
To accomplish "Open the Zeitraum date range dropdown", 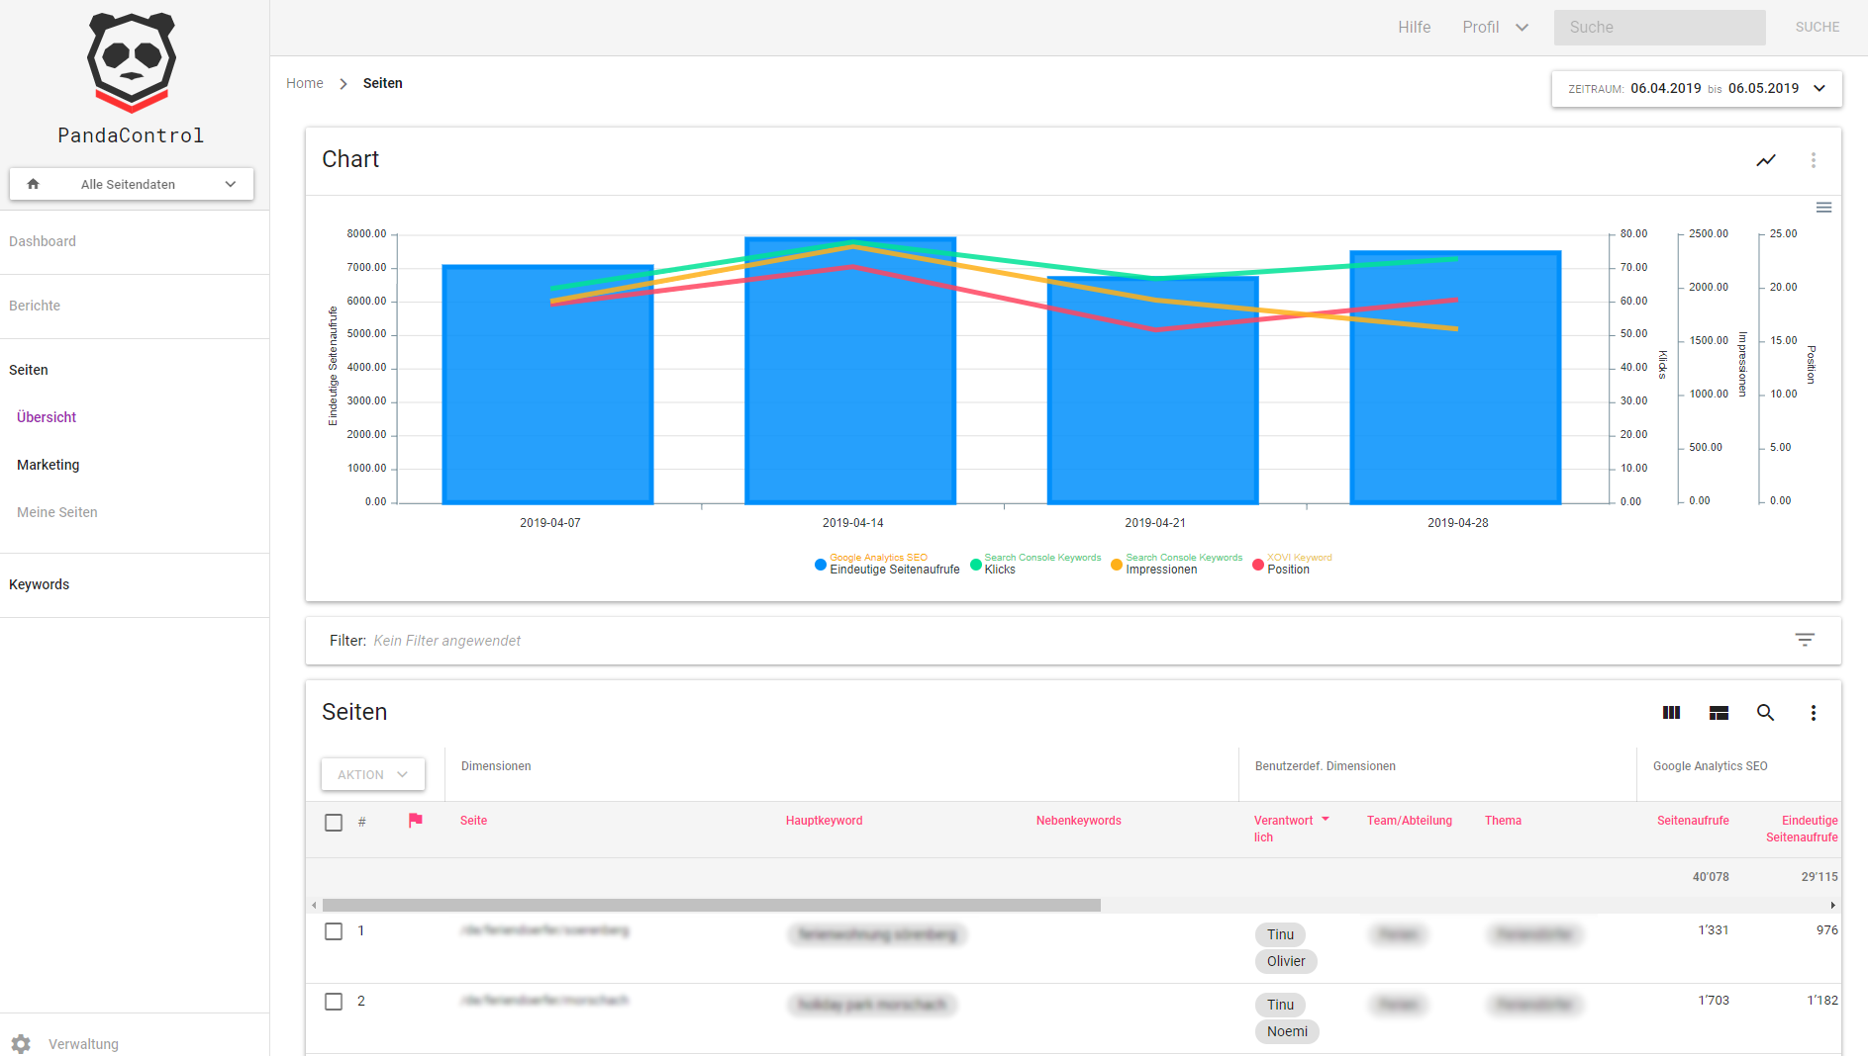I will click(x=1696, y=88).
